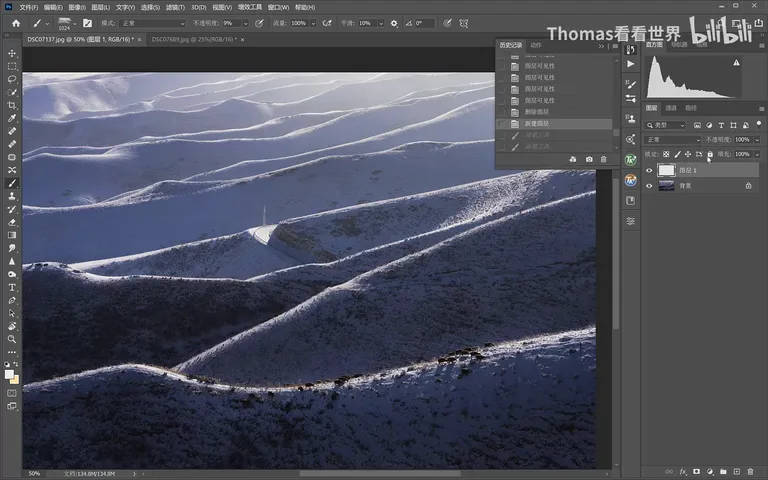Select the Zoom magnifier tool
The width and height of the screenshot is (768, 480).
12,339
